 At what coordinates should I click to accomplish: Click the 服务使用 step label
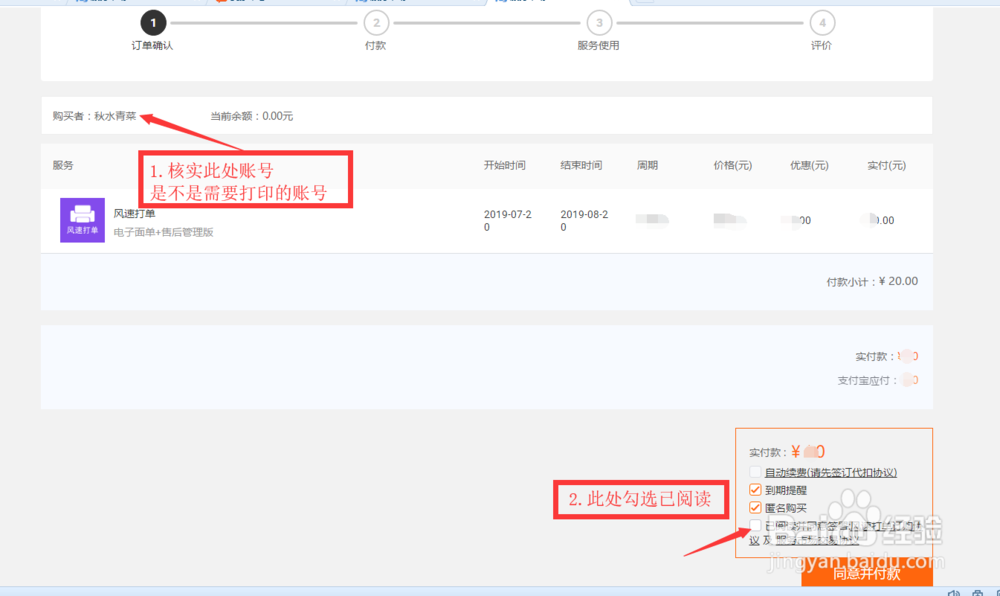click(x=598, y=45)
